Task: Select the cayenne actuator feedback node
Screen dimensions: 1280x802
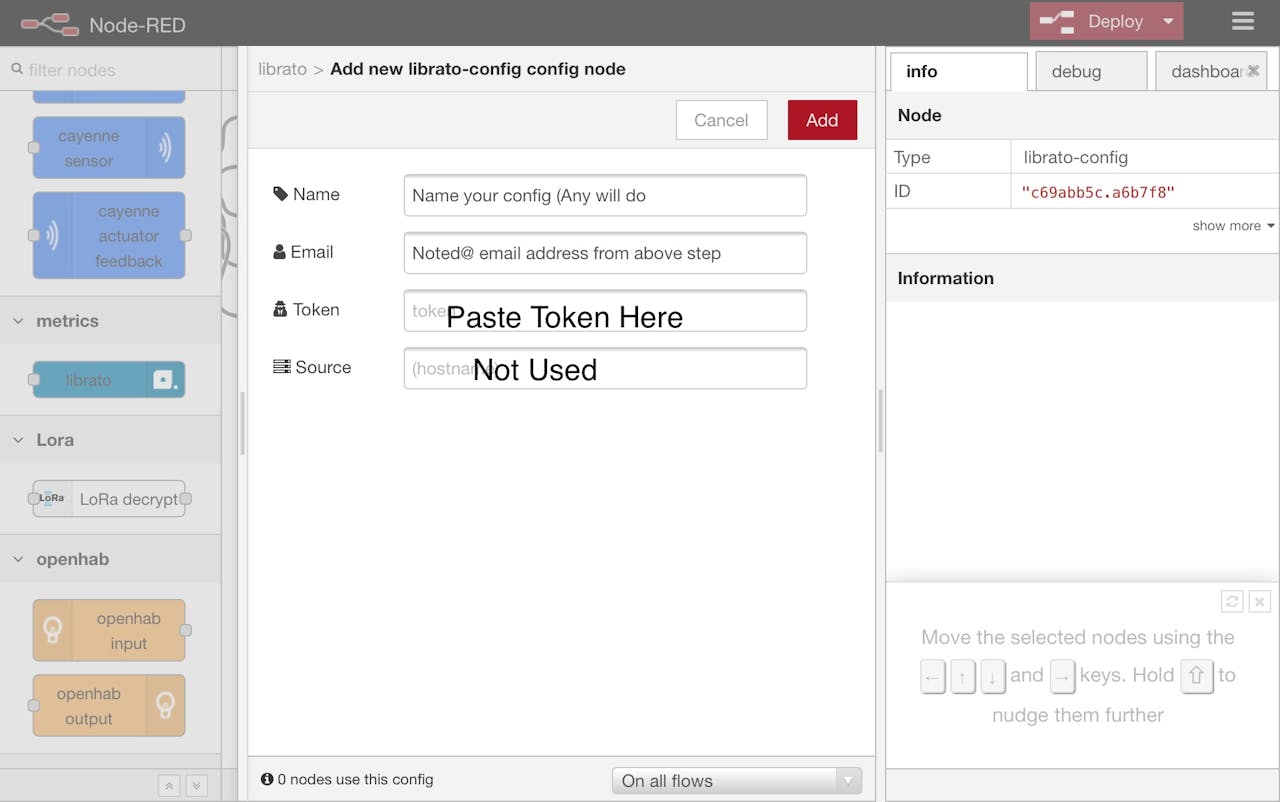Action: tap(109, 236)
